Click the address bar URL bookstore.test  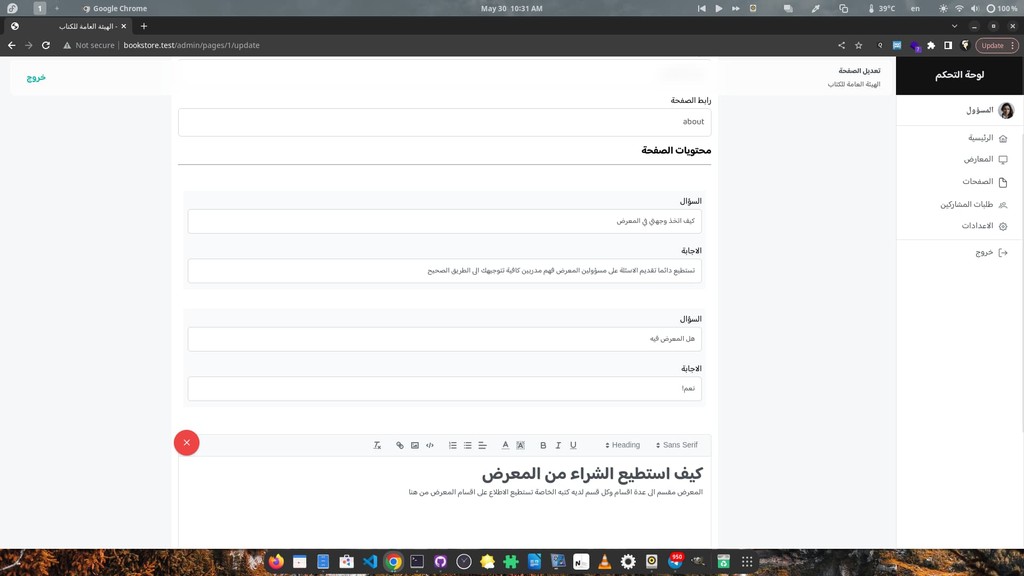[x=191, y=45]
